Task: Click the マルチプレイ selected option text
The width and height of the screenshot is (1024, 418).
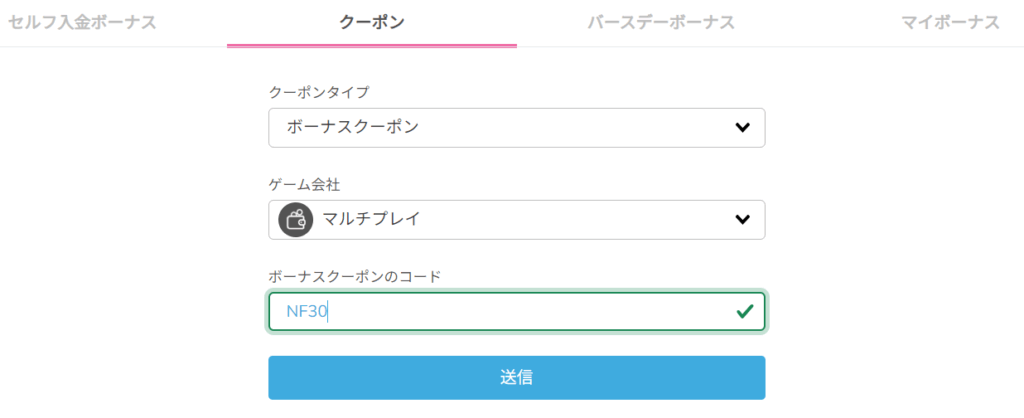Action: coord(370,220)
